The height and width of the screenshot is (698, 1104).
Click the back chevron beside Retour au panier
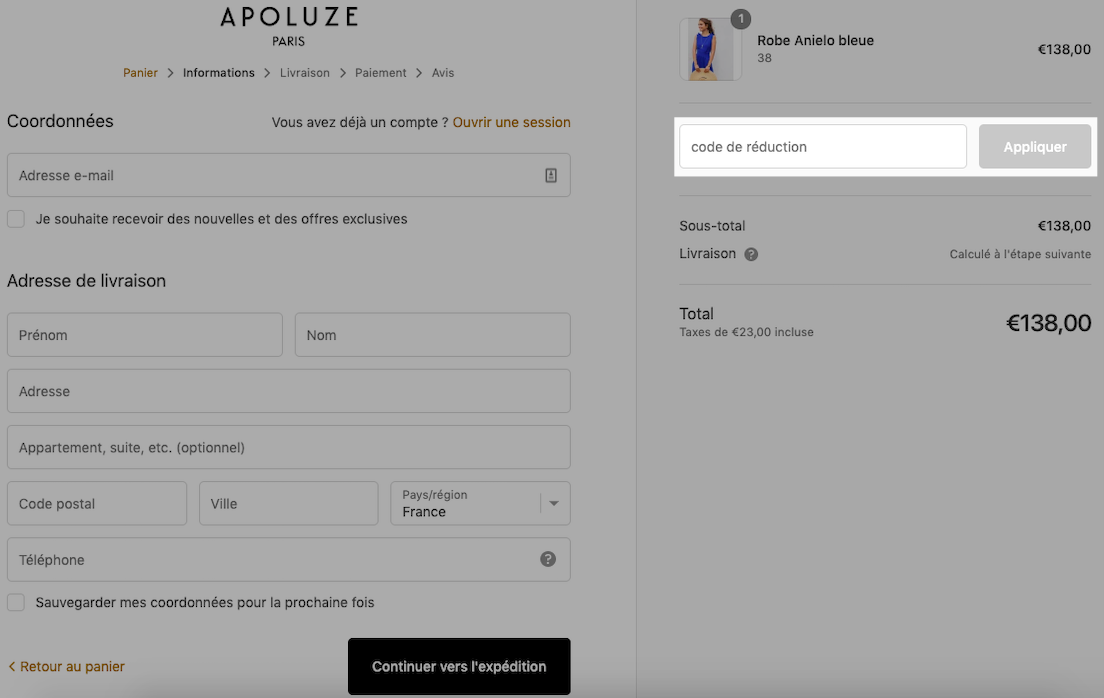tap(11, 666)
